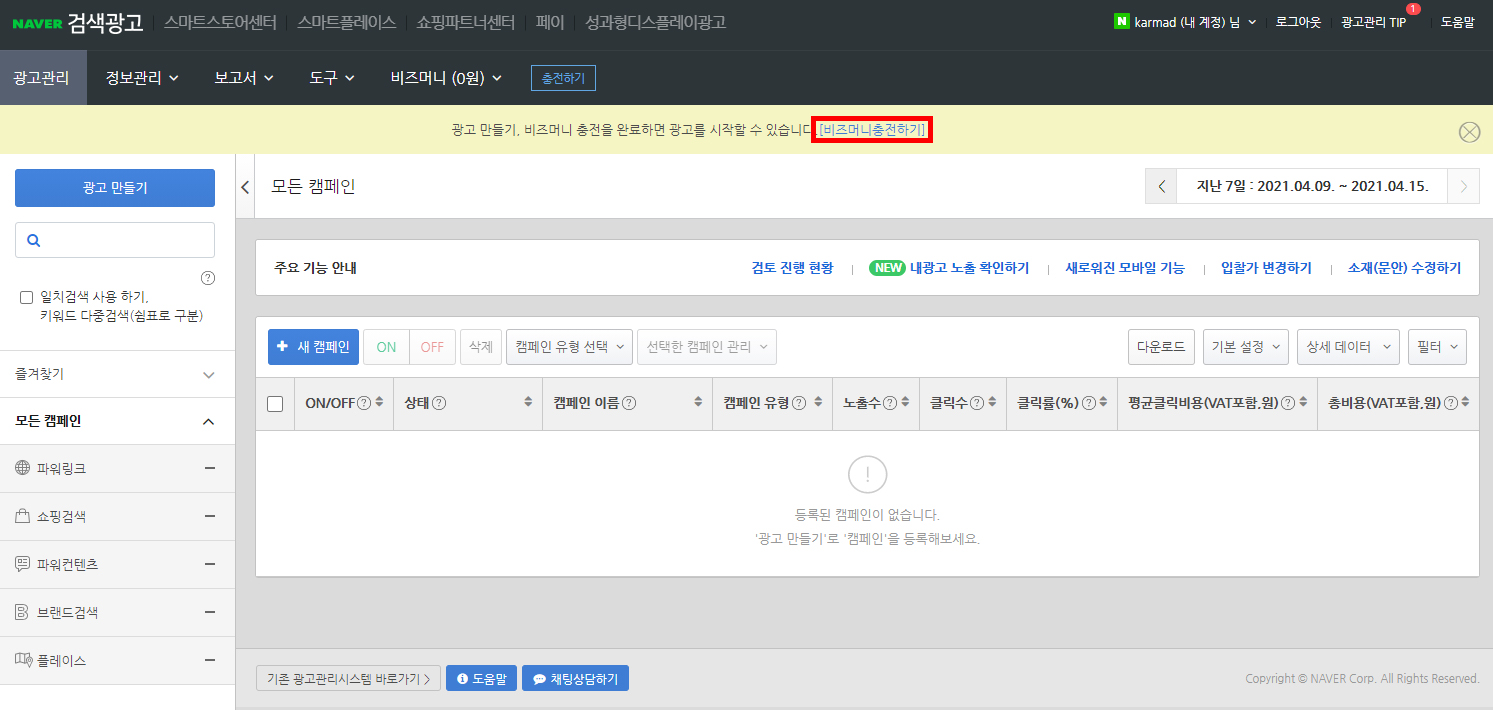Click help icon beside ON/OFF column
The height and width of the screenshot is (710, 1493).
(364, 403)
